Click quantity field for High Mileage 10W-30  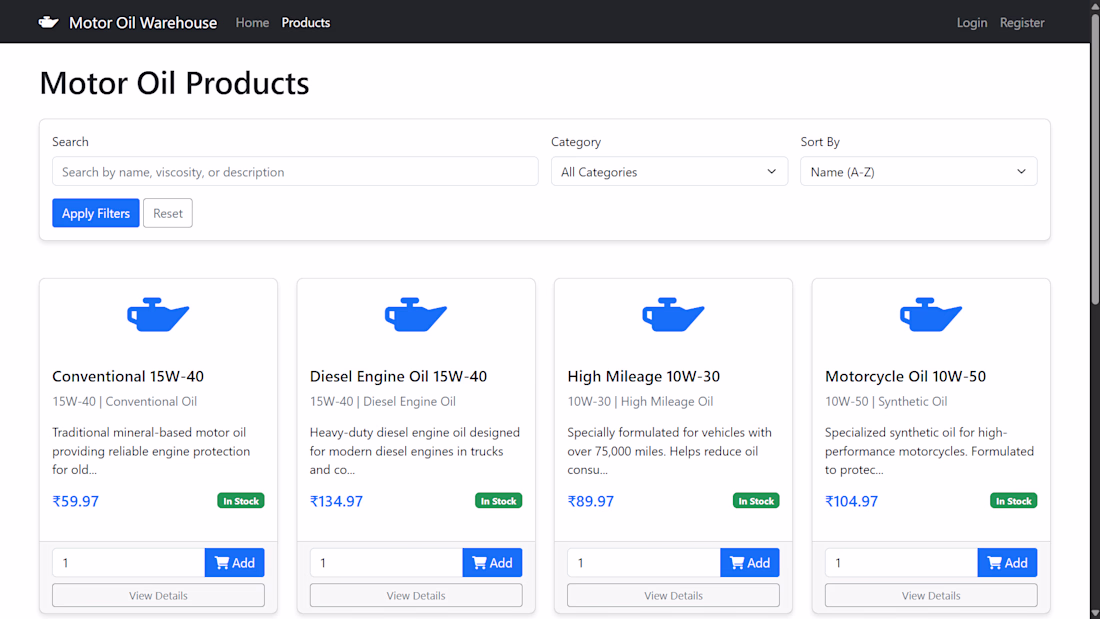[x=643, y=562]
